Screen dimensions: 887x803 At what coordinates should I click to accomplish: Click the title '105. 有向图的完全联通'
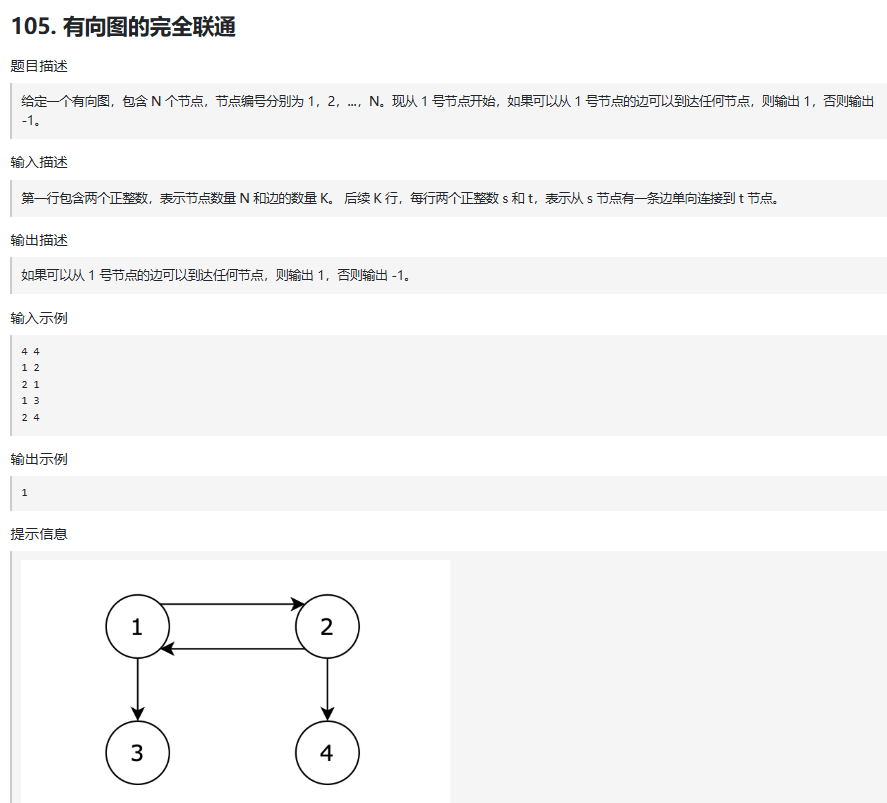(123, 27)
